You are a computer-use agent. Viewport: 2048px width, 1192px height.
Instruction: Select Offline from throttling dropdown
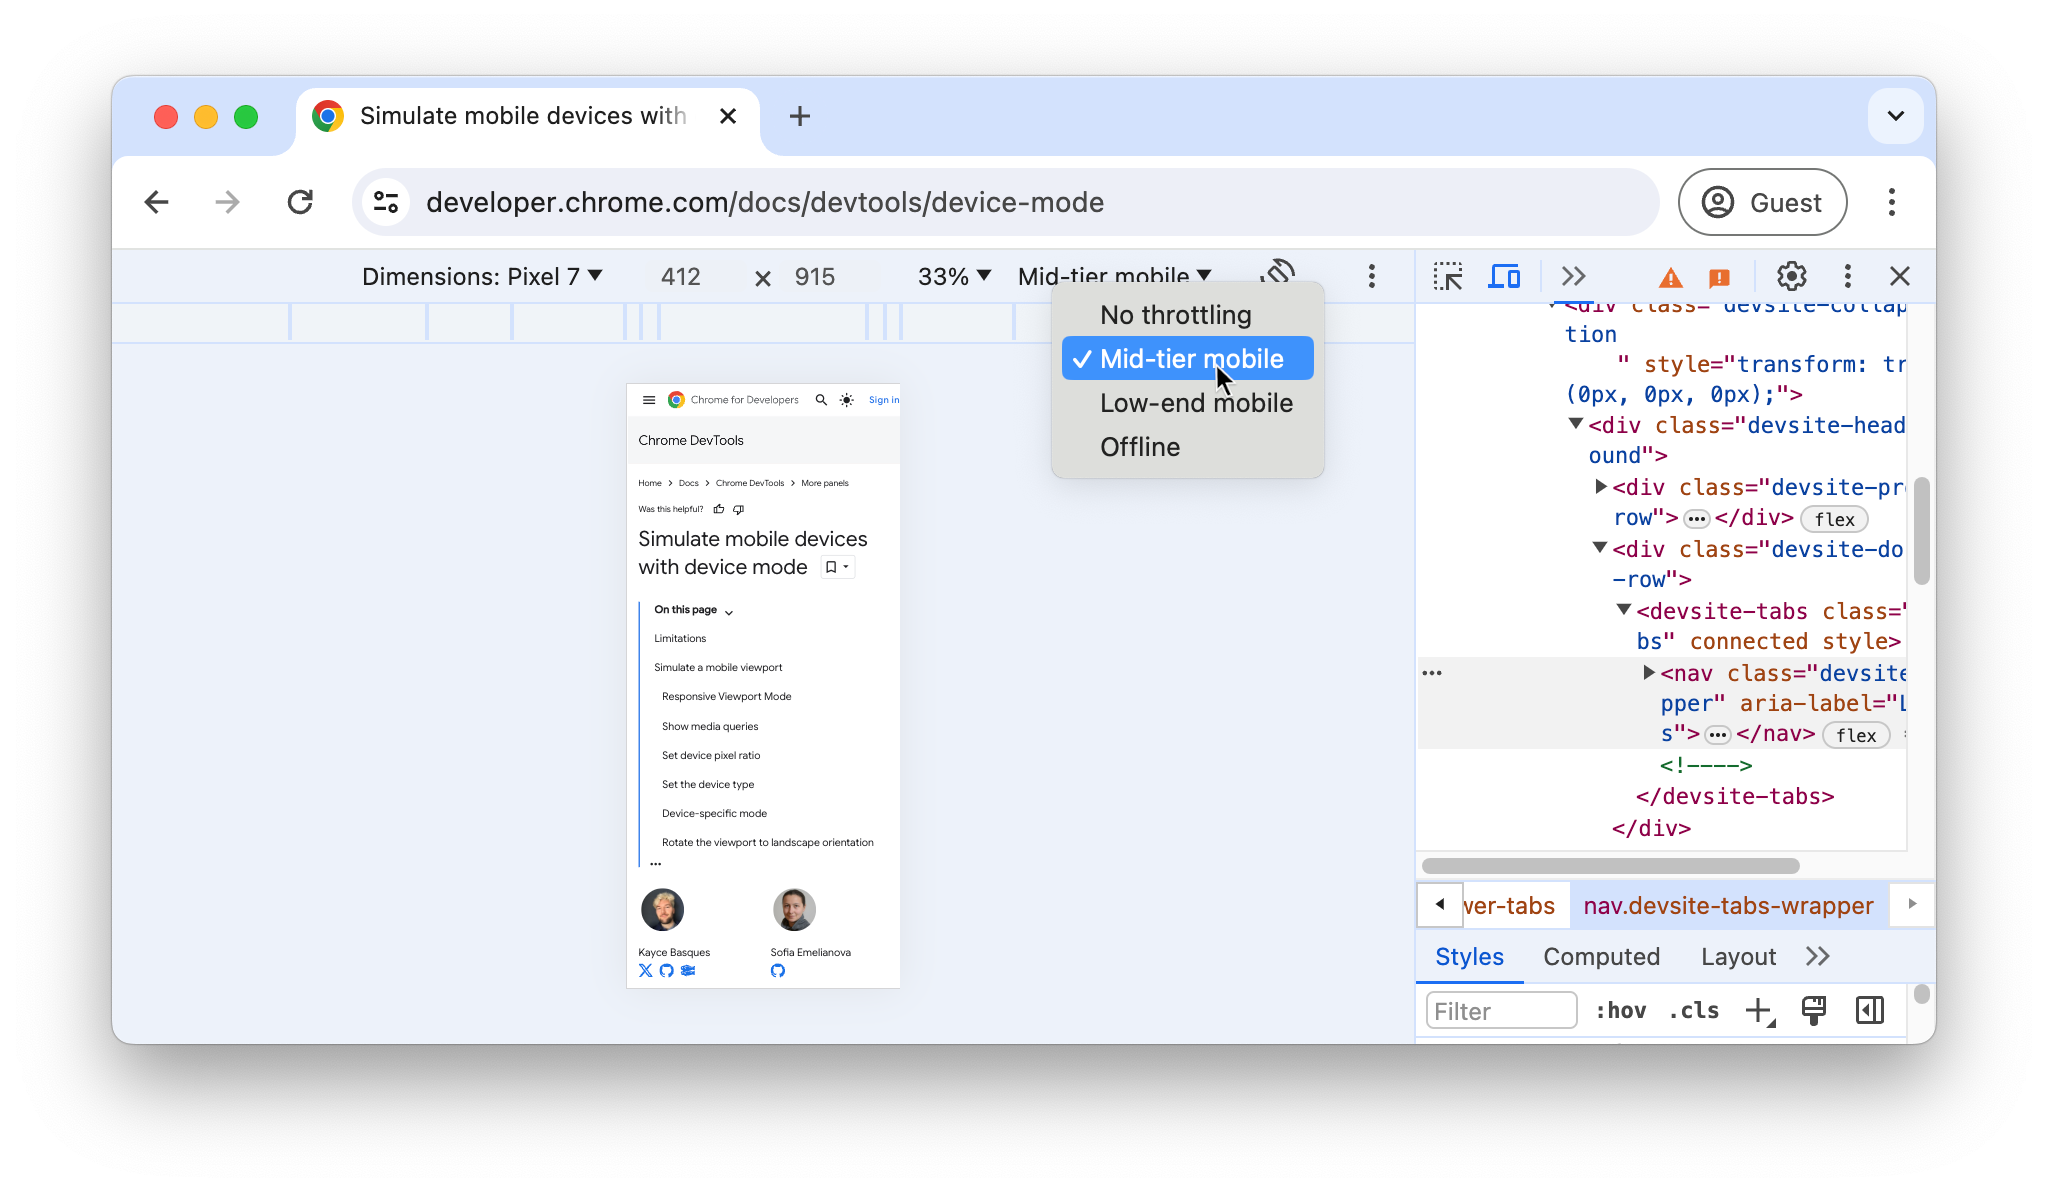(x=1140, y=446)
